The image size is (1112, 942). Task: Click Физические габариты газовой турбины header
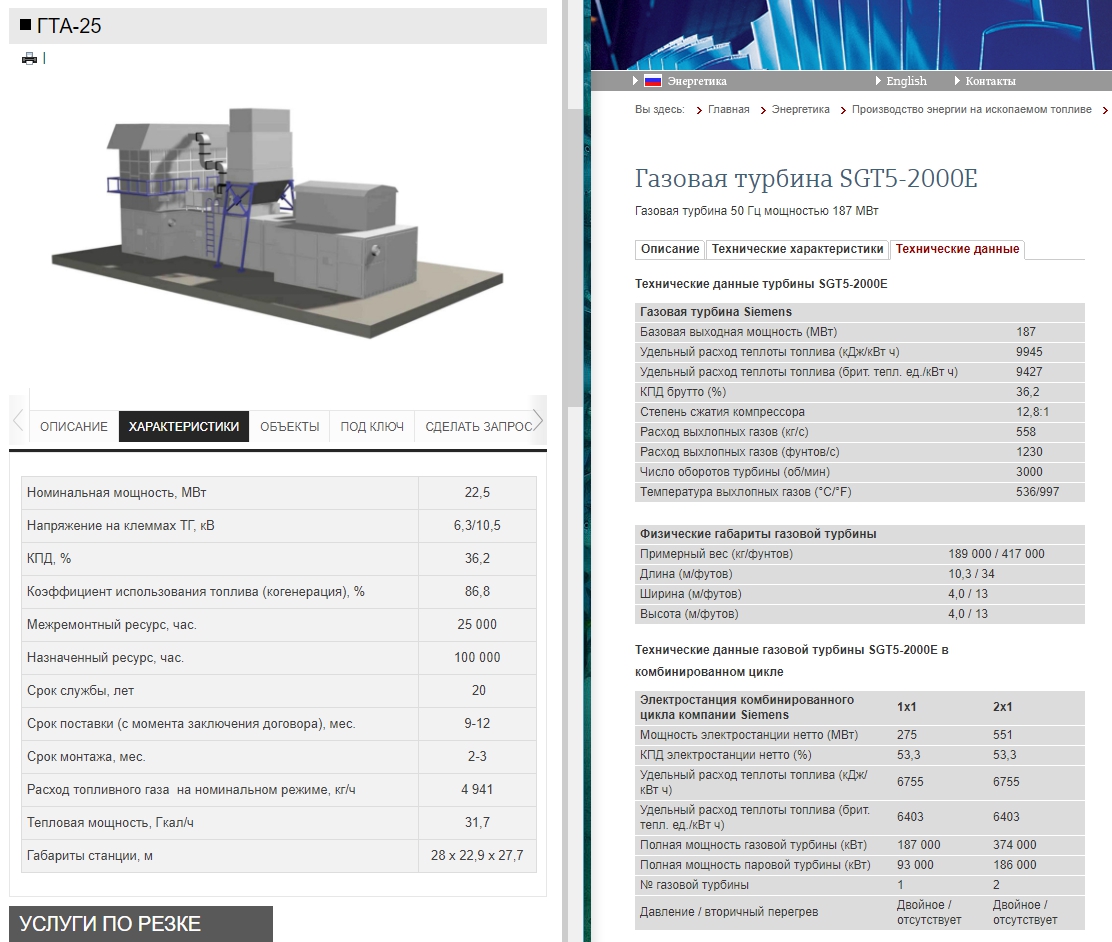[758, 533]
